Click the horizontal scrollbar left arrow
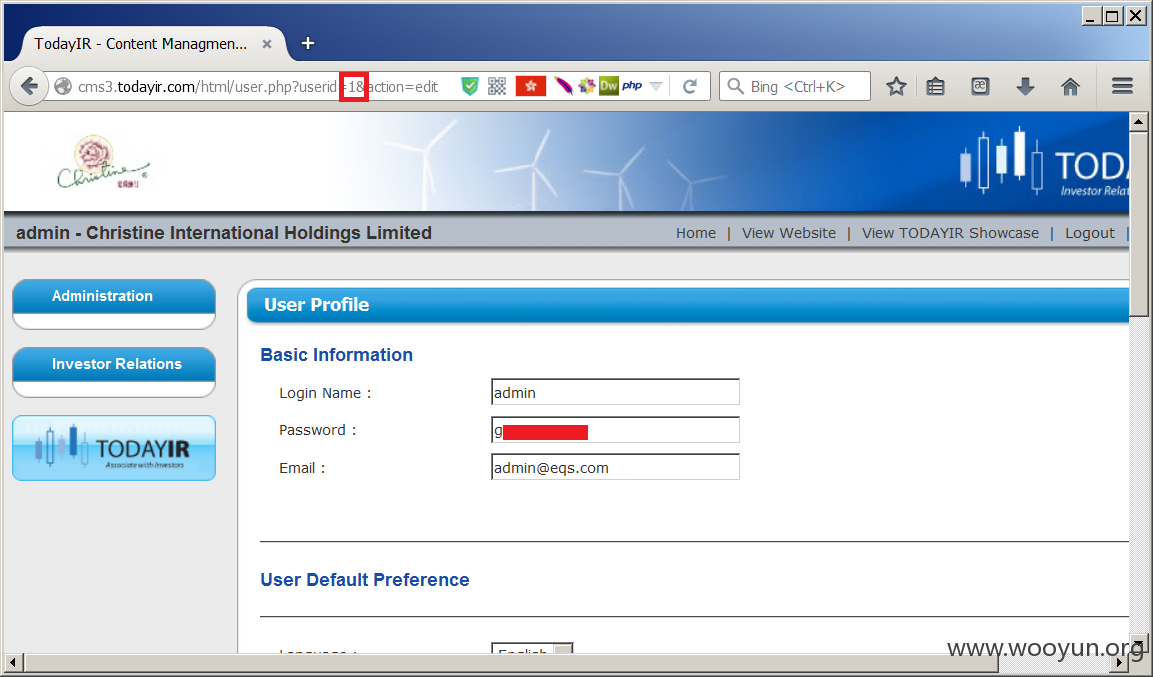The image size is (1153, 677). (x=13, y=662)
